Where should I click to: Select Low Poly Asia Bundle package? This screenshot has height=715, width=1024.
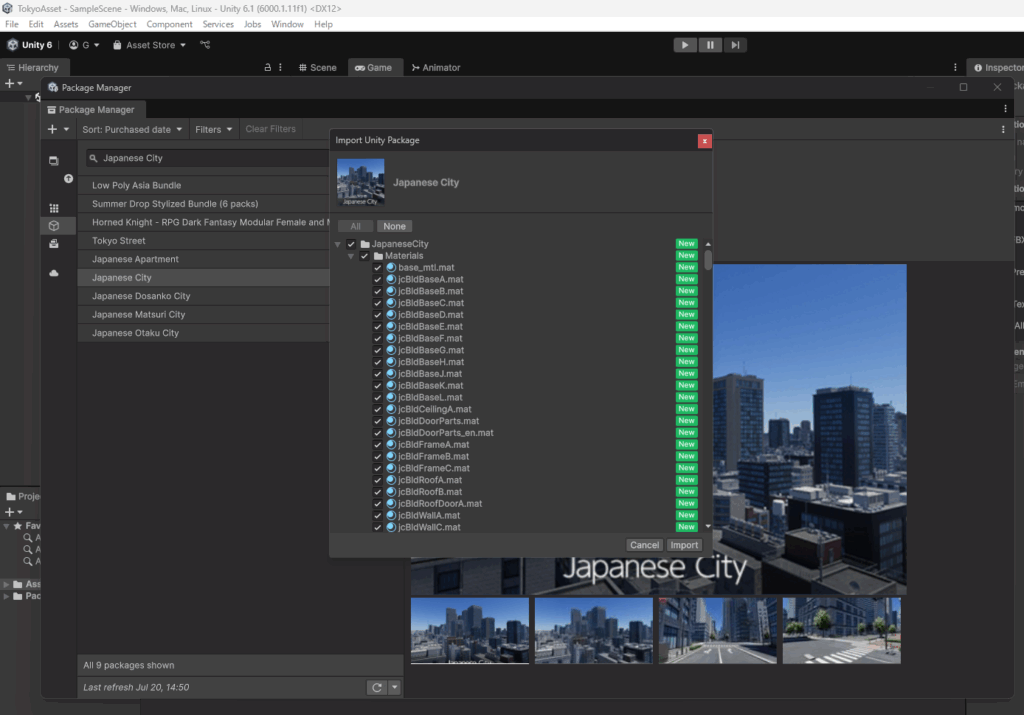click(x=204, y=185)
